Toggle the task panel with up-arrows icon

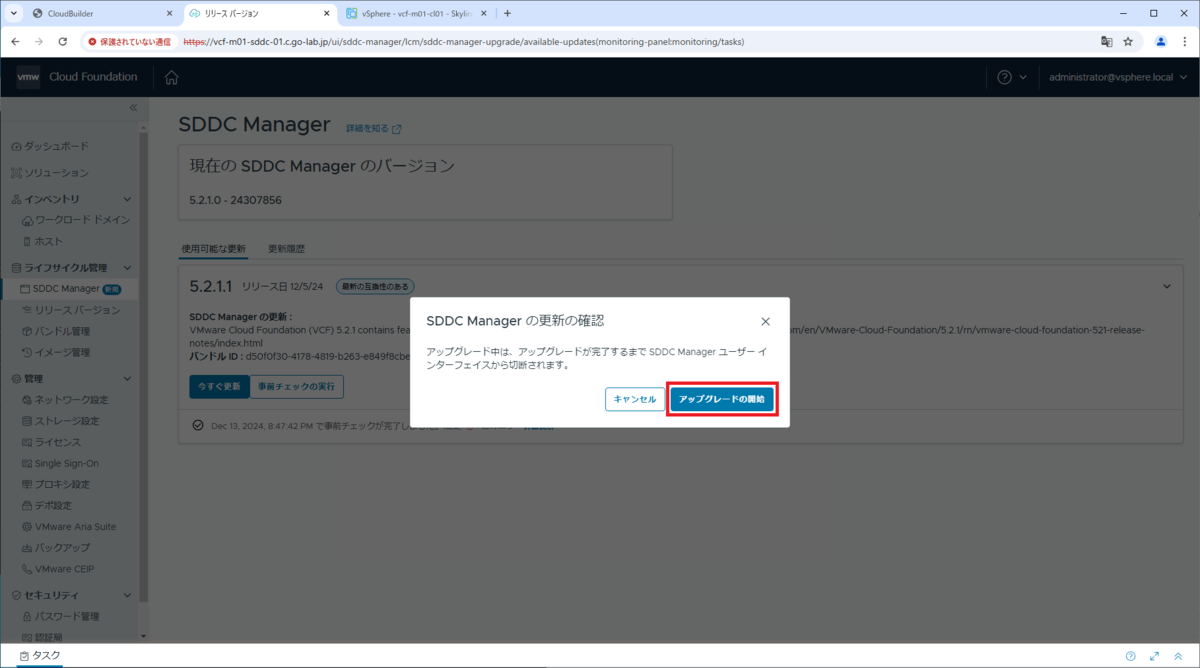click(x=1179, y=656)
